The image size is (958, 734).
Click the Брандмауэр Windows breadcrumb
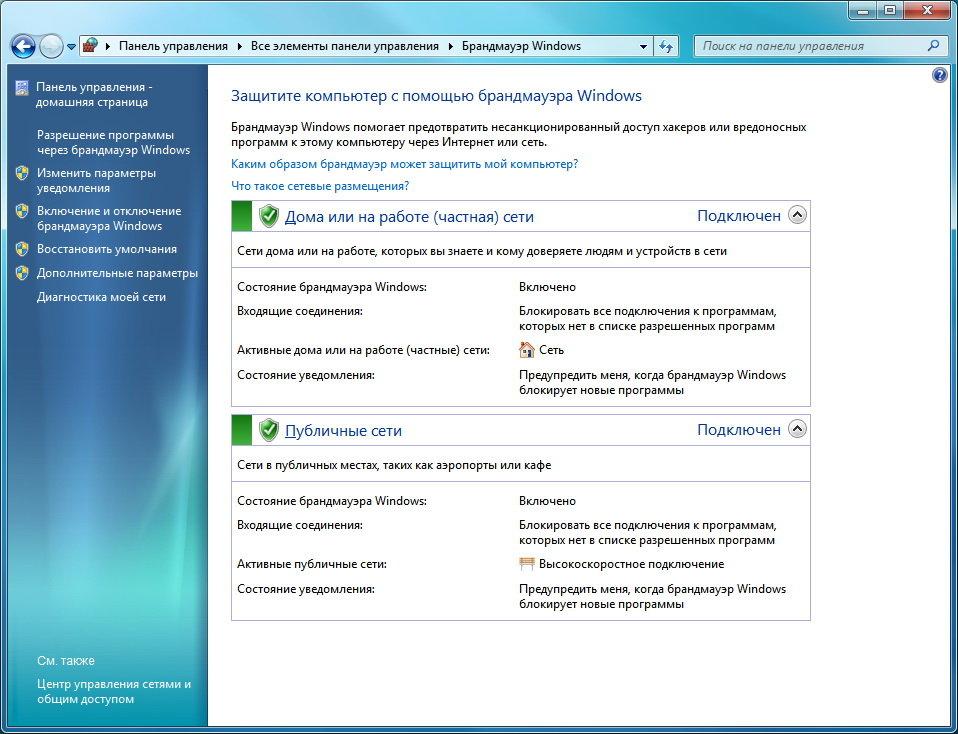click(521, 46)
